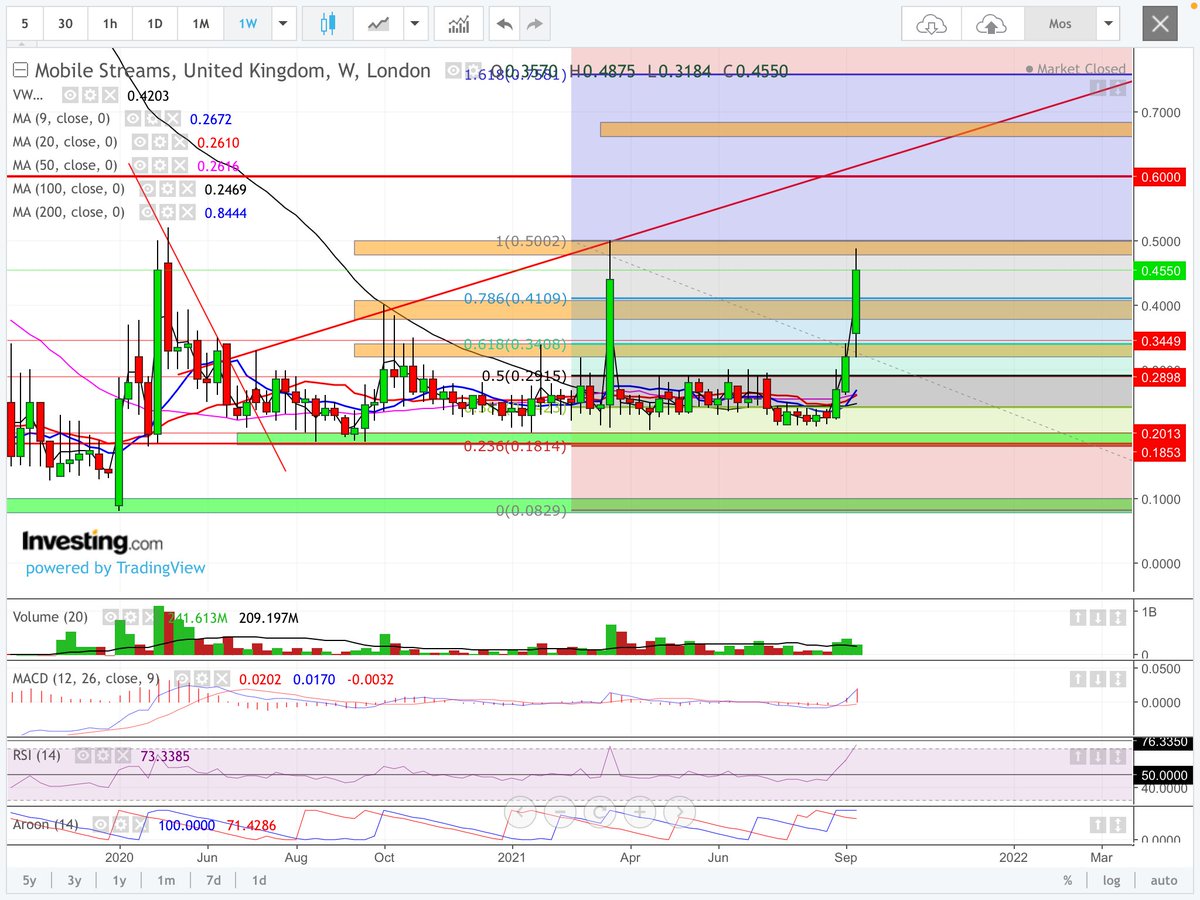Open MA (100, close, 0) settings gear
The height and width of the screenshot is (900, 1200).
(x=167, y=189)
